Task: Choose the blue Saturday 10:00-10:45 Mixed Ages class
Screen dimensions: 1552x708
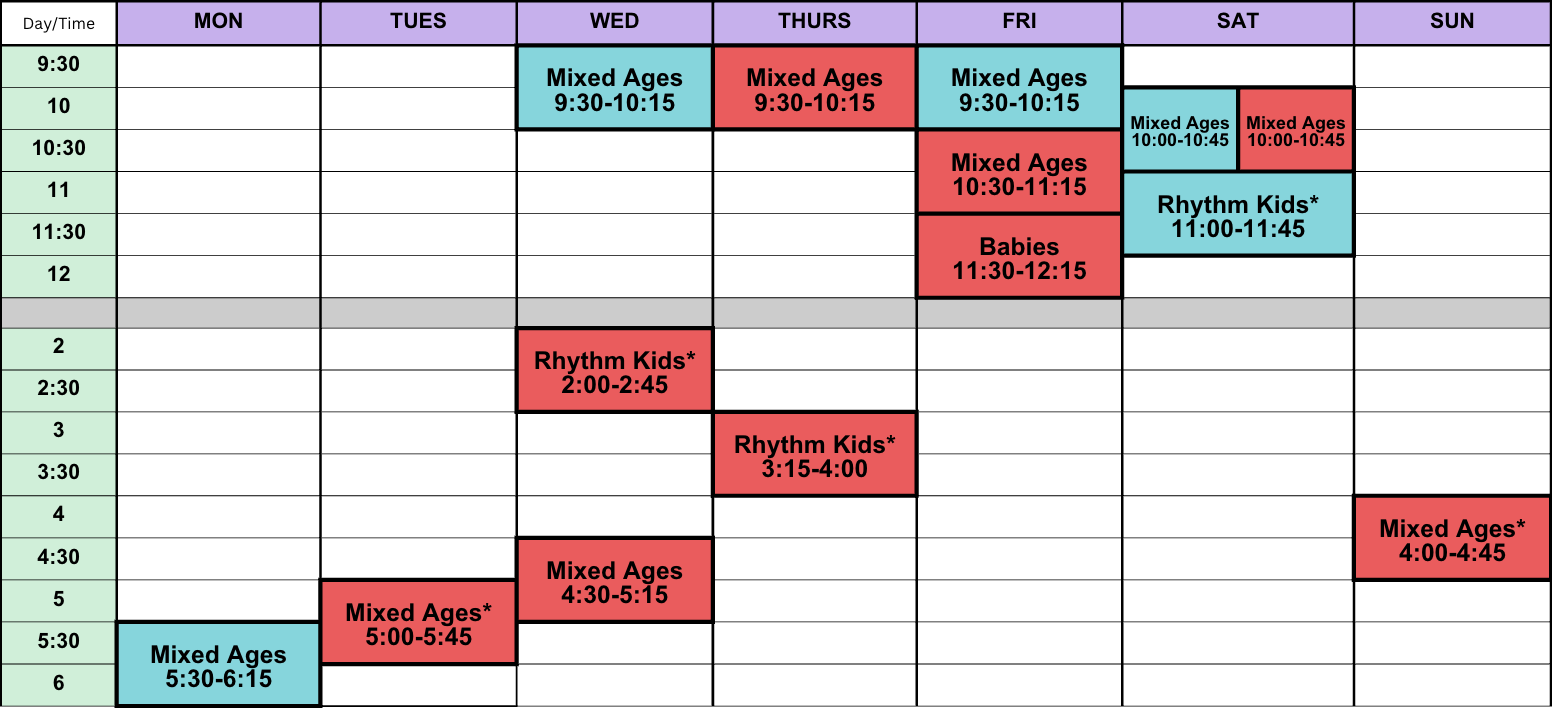Action: point(1180,130)
